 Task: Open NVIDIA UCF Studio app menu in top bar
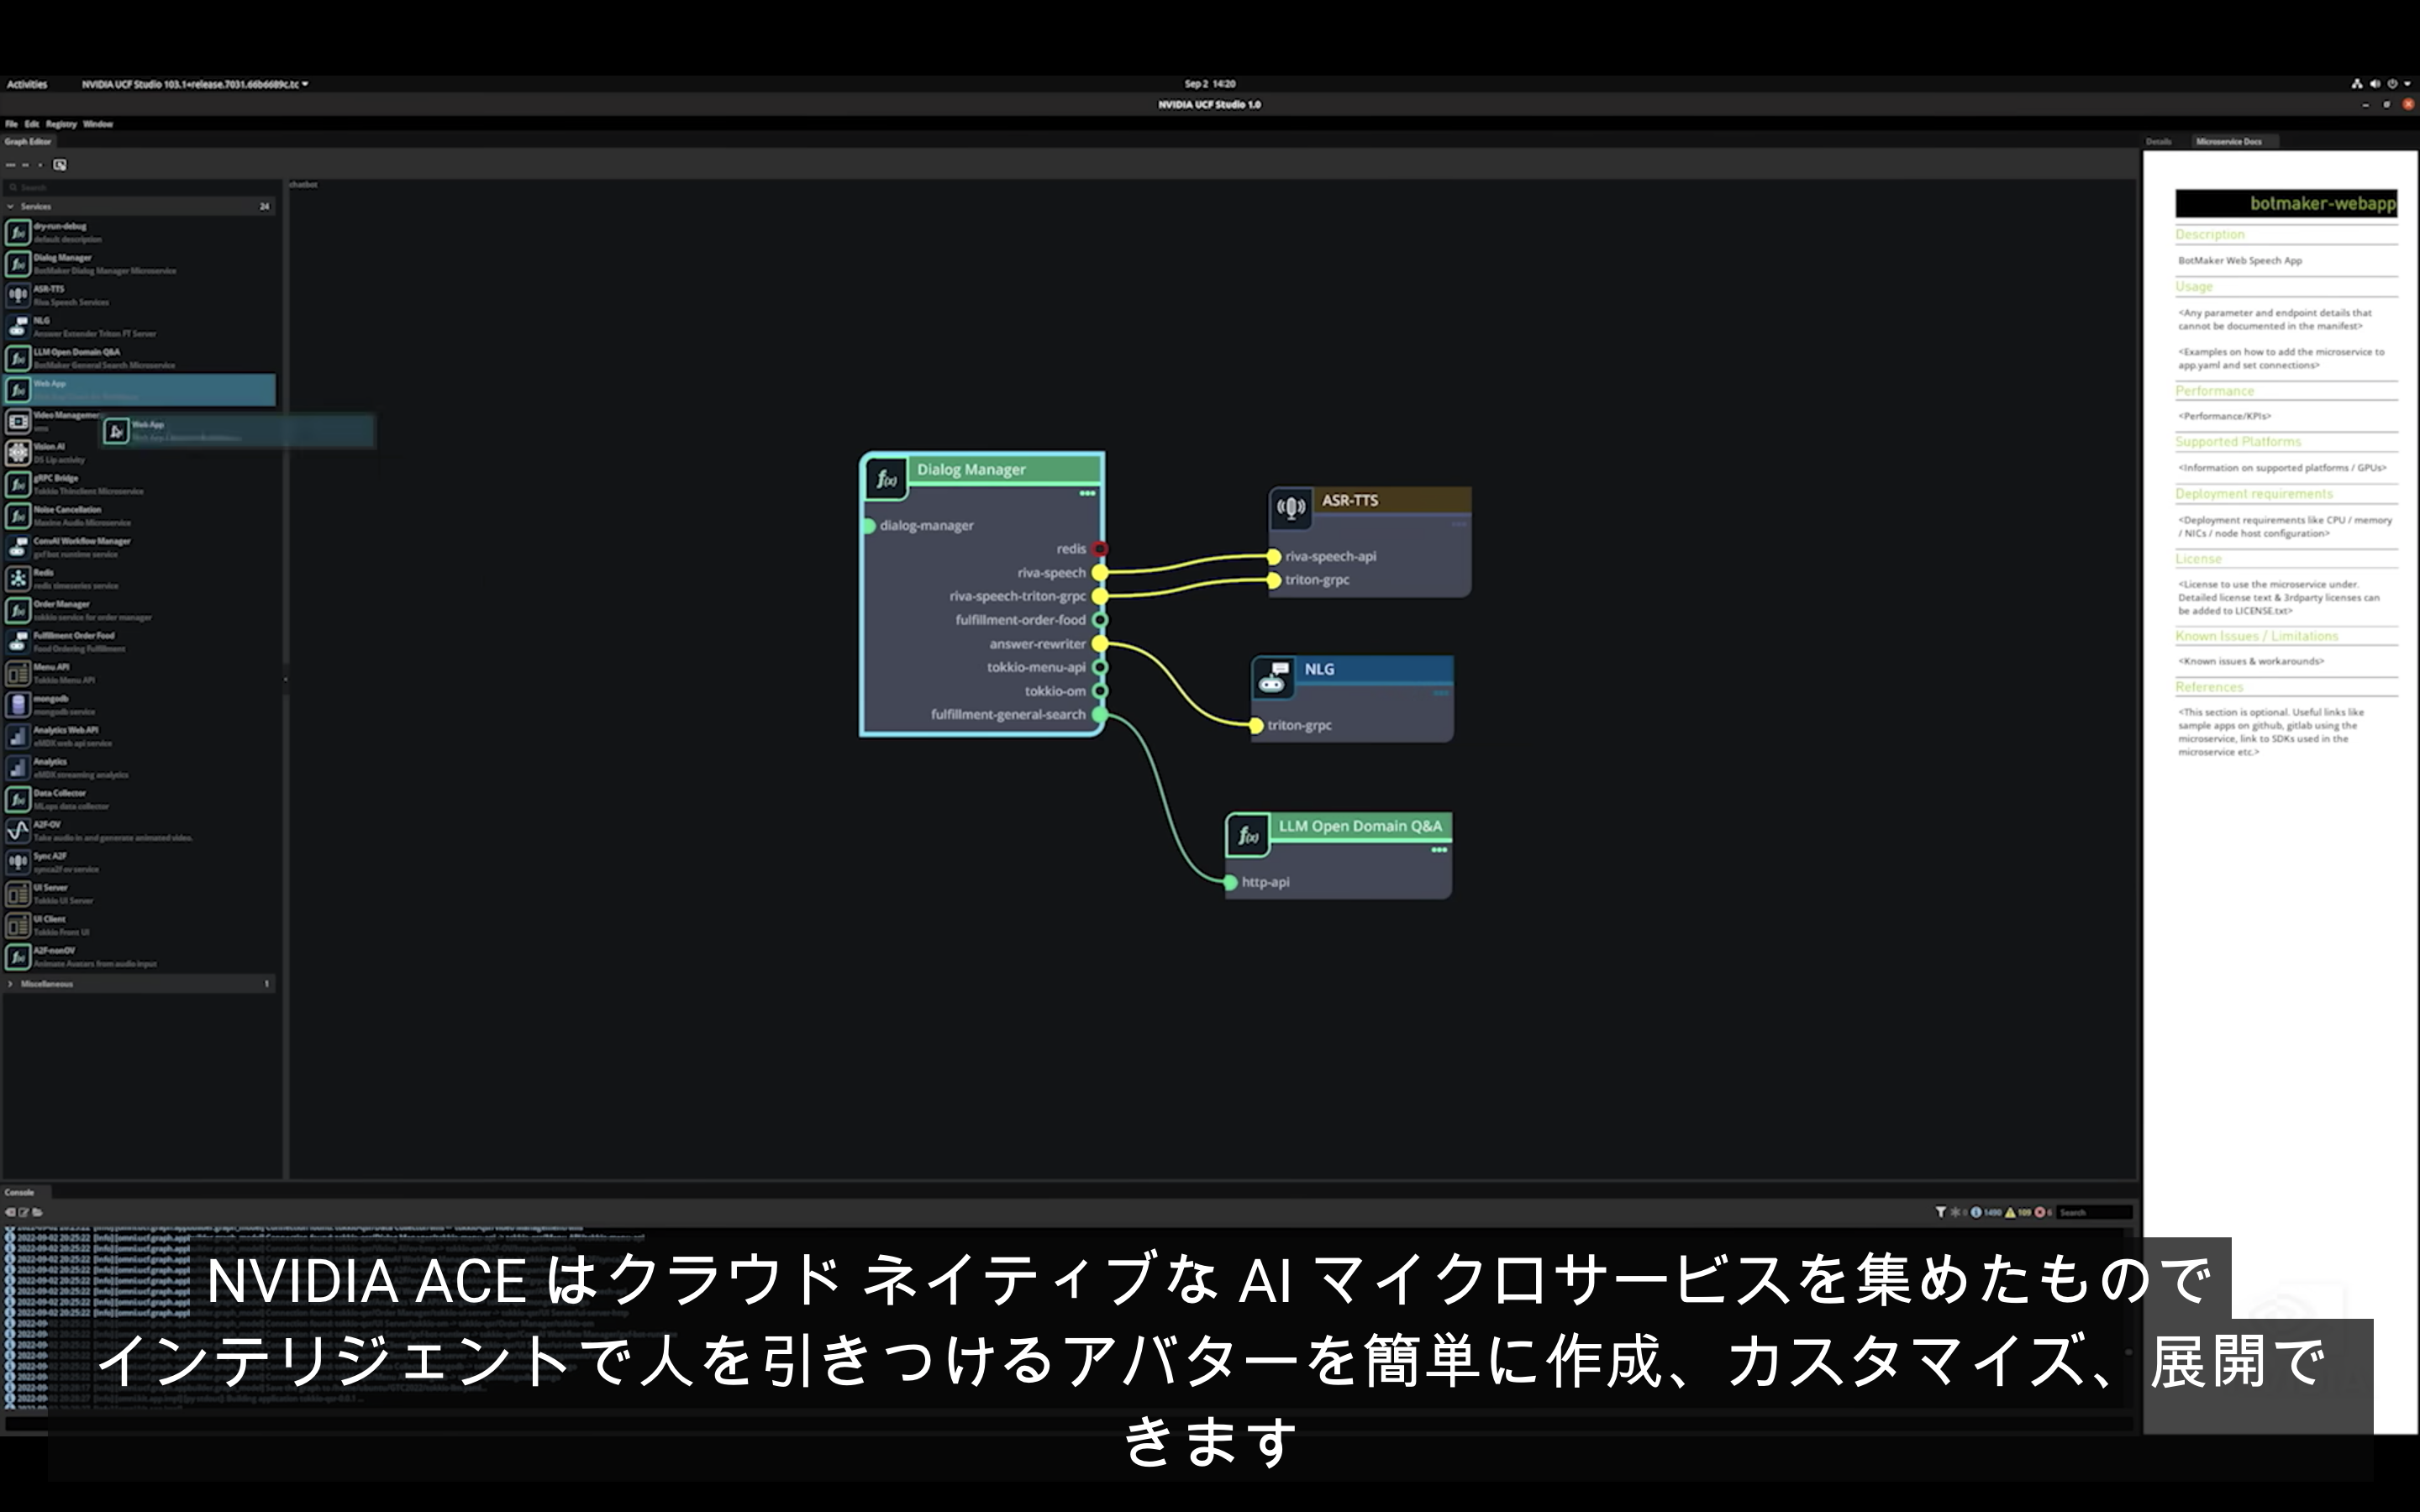(195, 84)
